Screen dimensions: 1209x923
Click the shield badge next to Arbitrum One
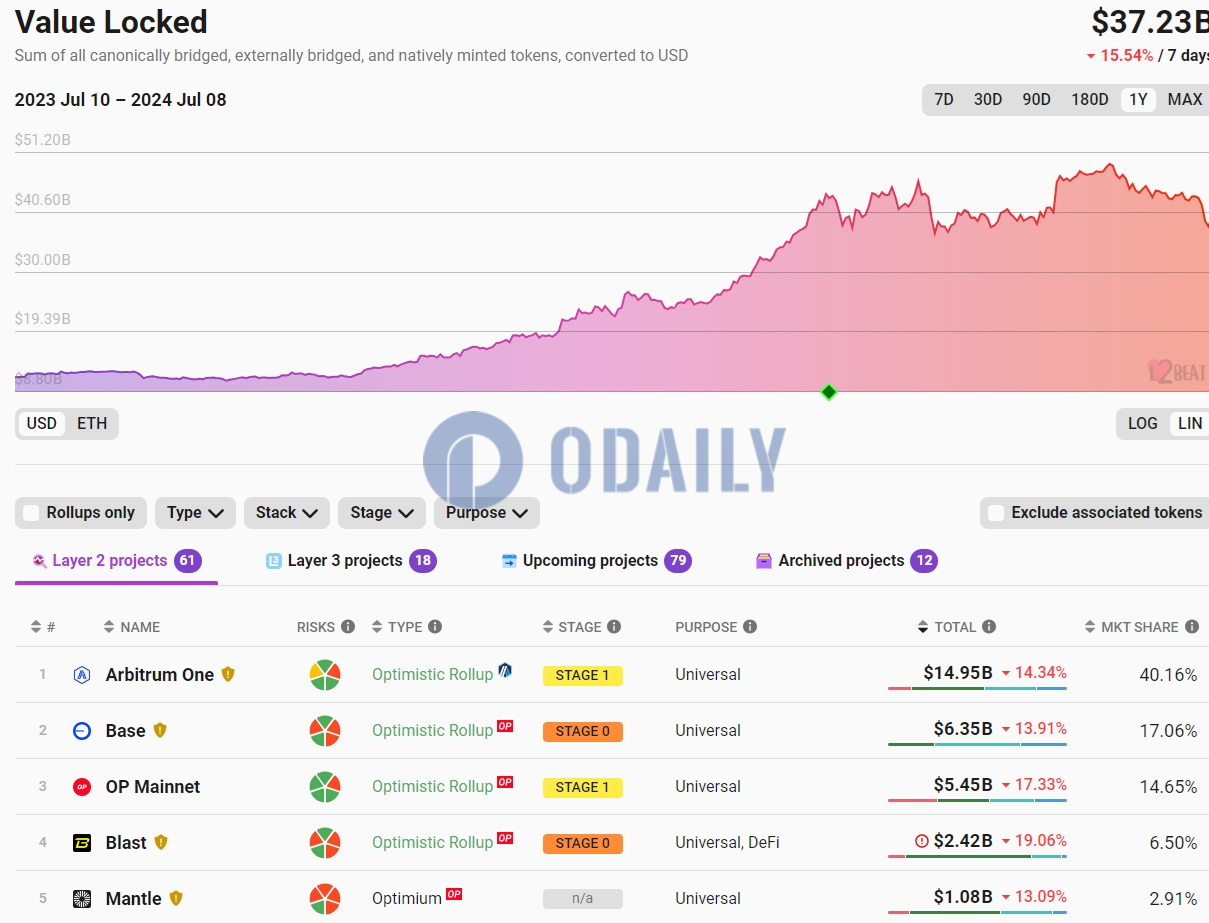coord(228,674)
